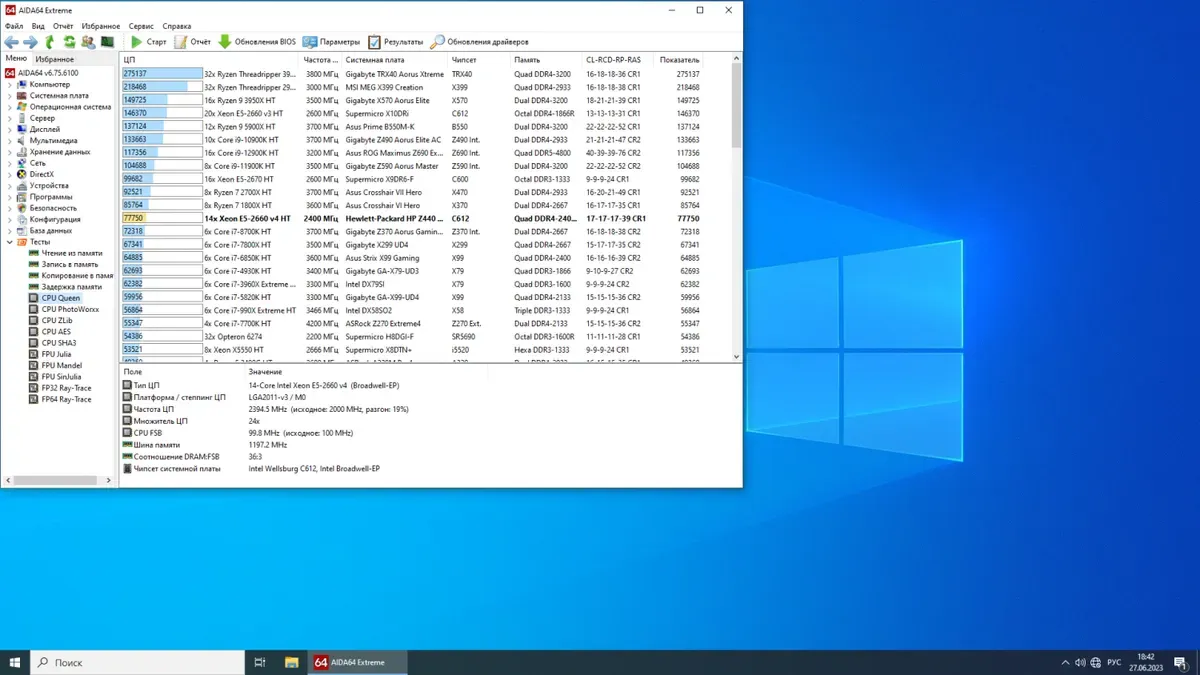This screenshot has height=675, width=1200.
Task: Click the Результаты clipboard icon
Action: pyautogui.click(x=375, y=42)
